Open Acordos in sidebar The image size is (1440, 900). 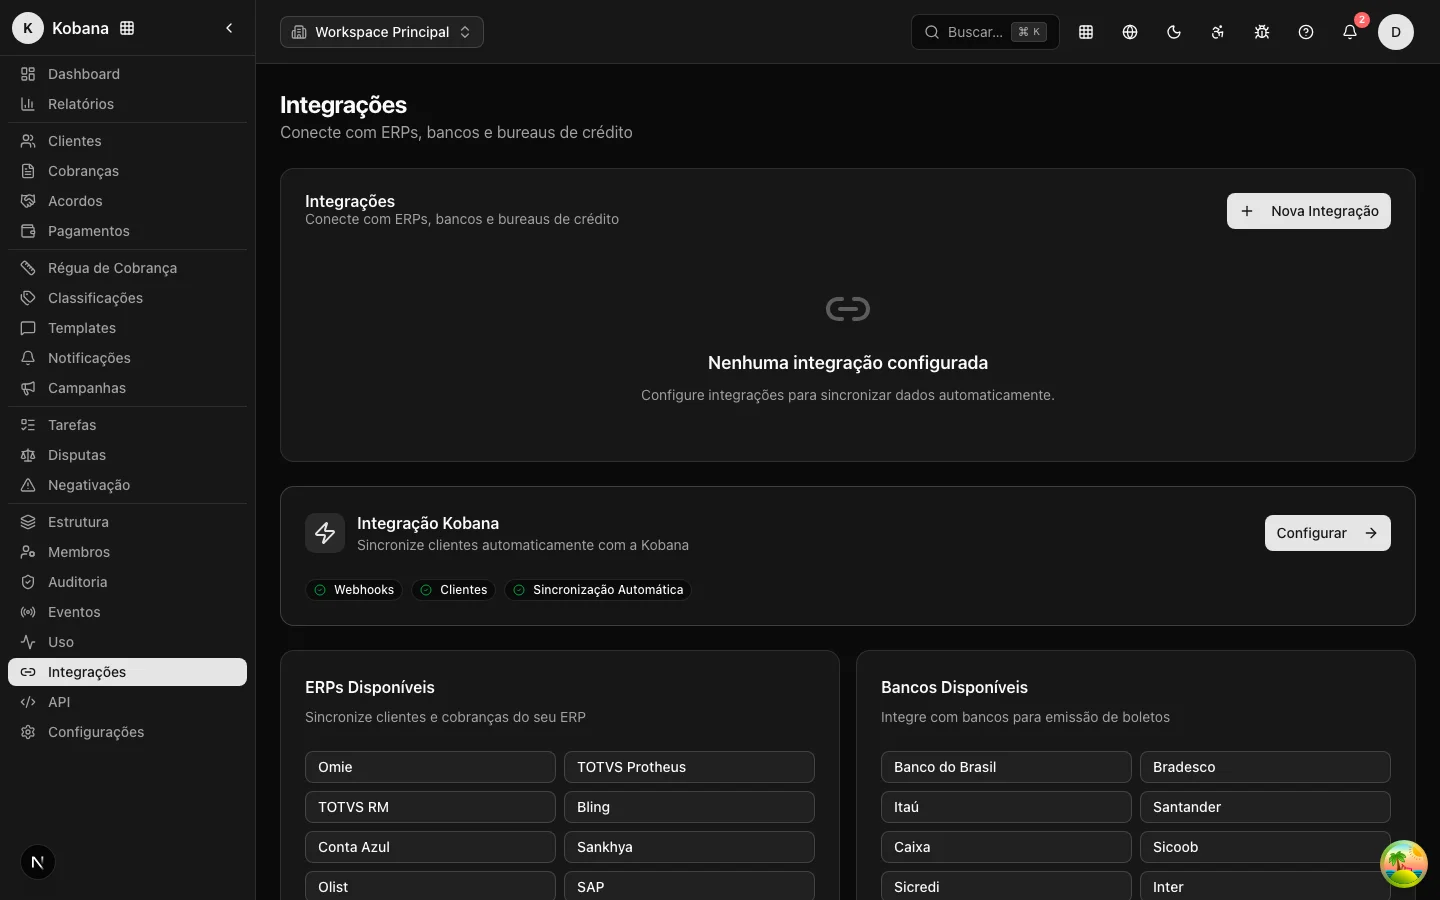(x=127, y=201)
